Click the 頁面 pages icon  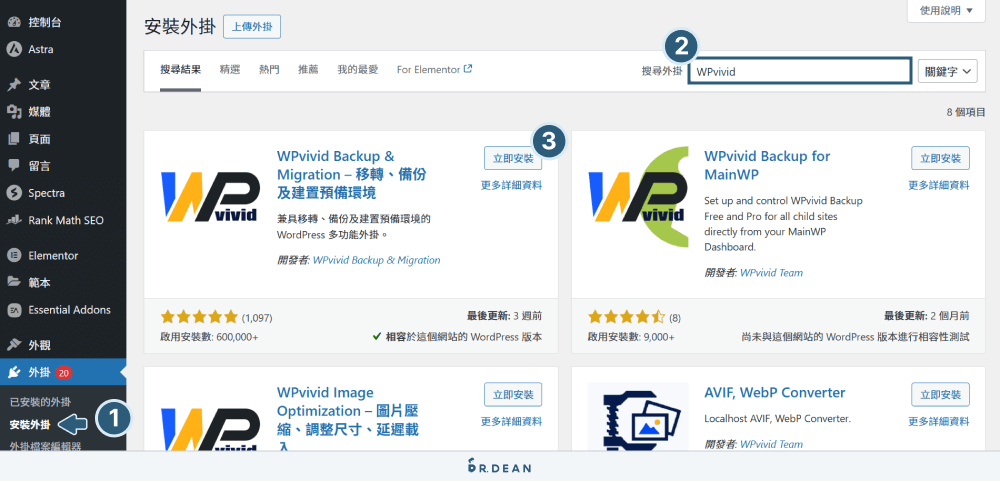(x=13, y=139)
